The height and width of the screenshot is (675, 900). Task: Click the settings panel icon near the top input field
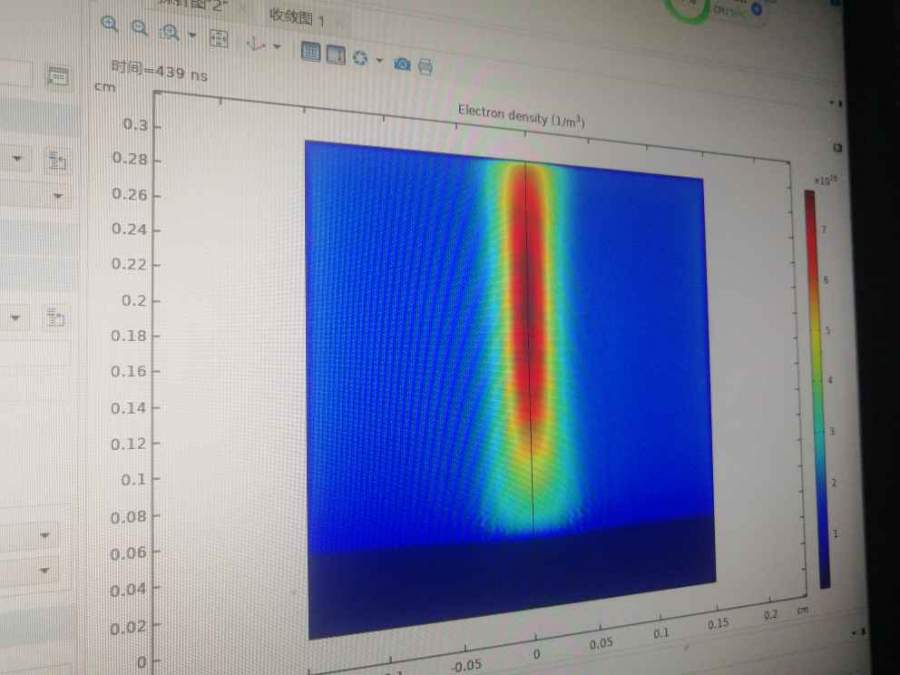coord(58,77)
